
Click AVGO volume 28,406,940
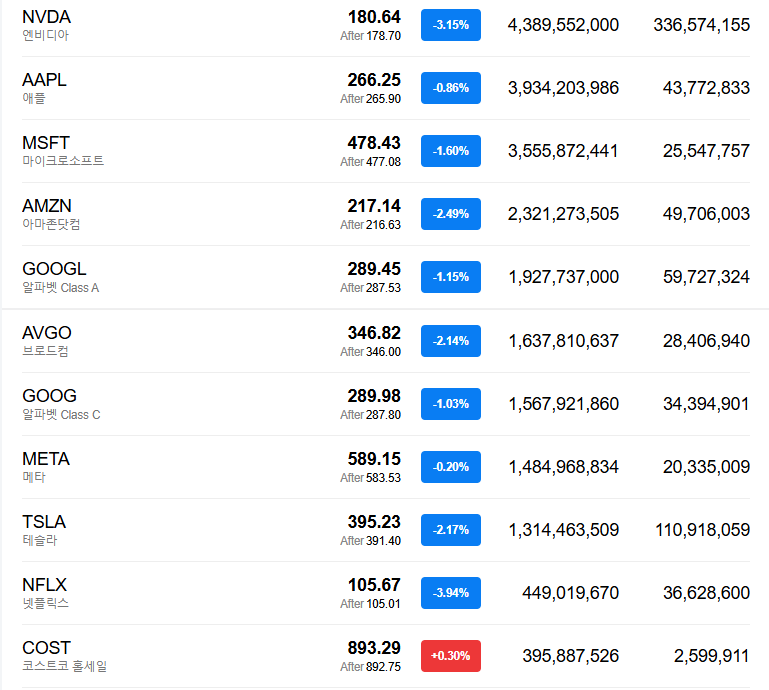click(706, 341)
